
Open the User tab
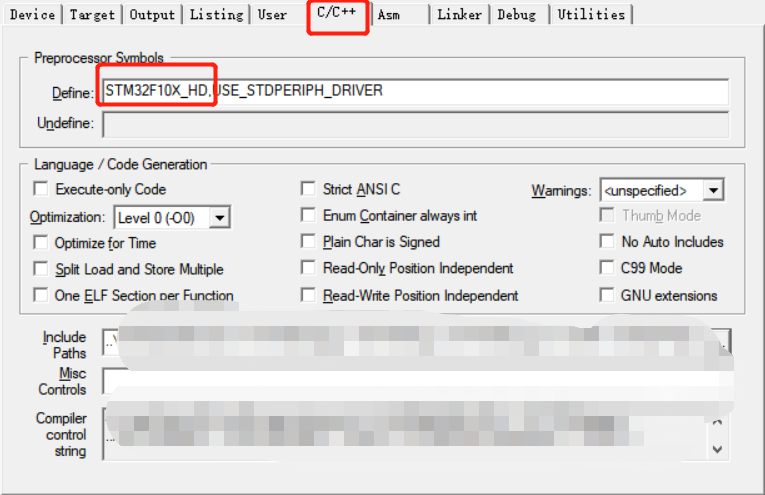272,15
